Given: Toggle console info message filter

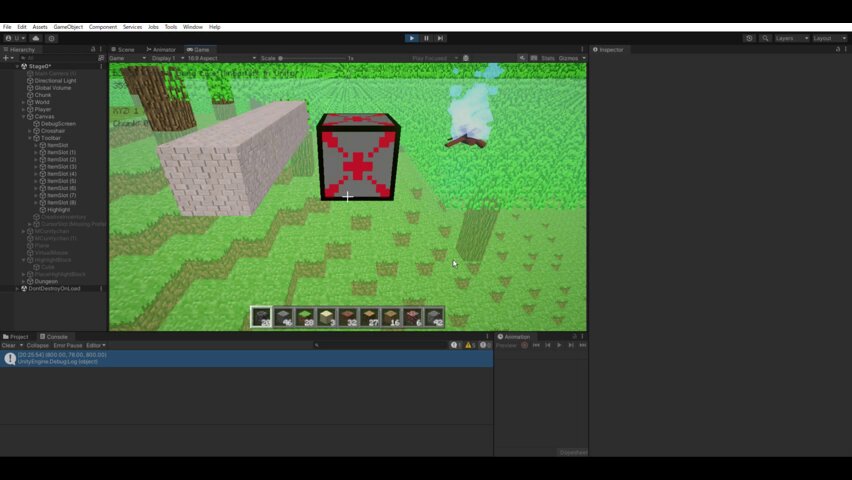Looking at the screenshot, I should 455,345.
